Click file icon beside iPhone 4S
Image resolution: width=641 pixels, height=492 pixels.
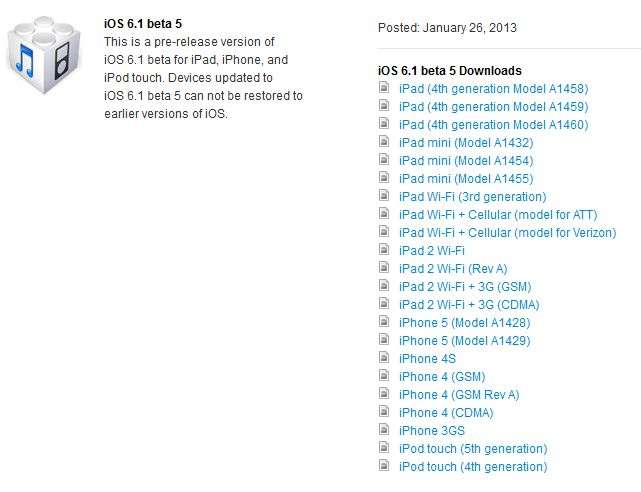(384, 357)
